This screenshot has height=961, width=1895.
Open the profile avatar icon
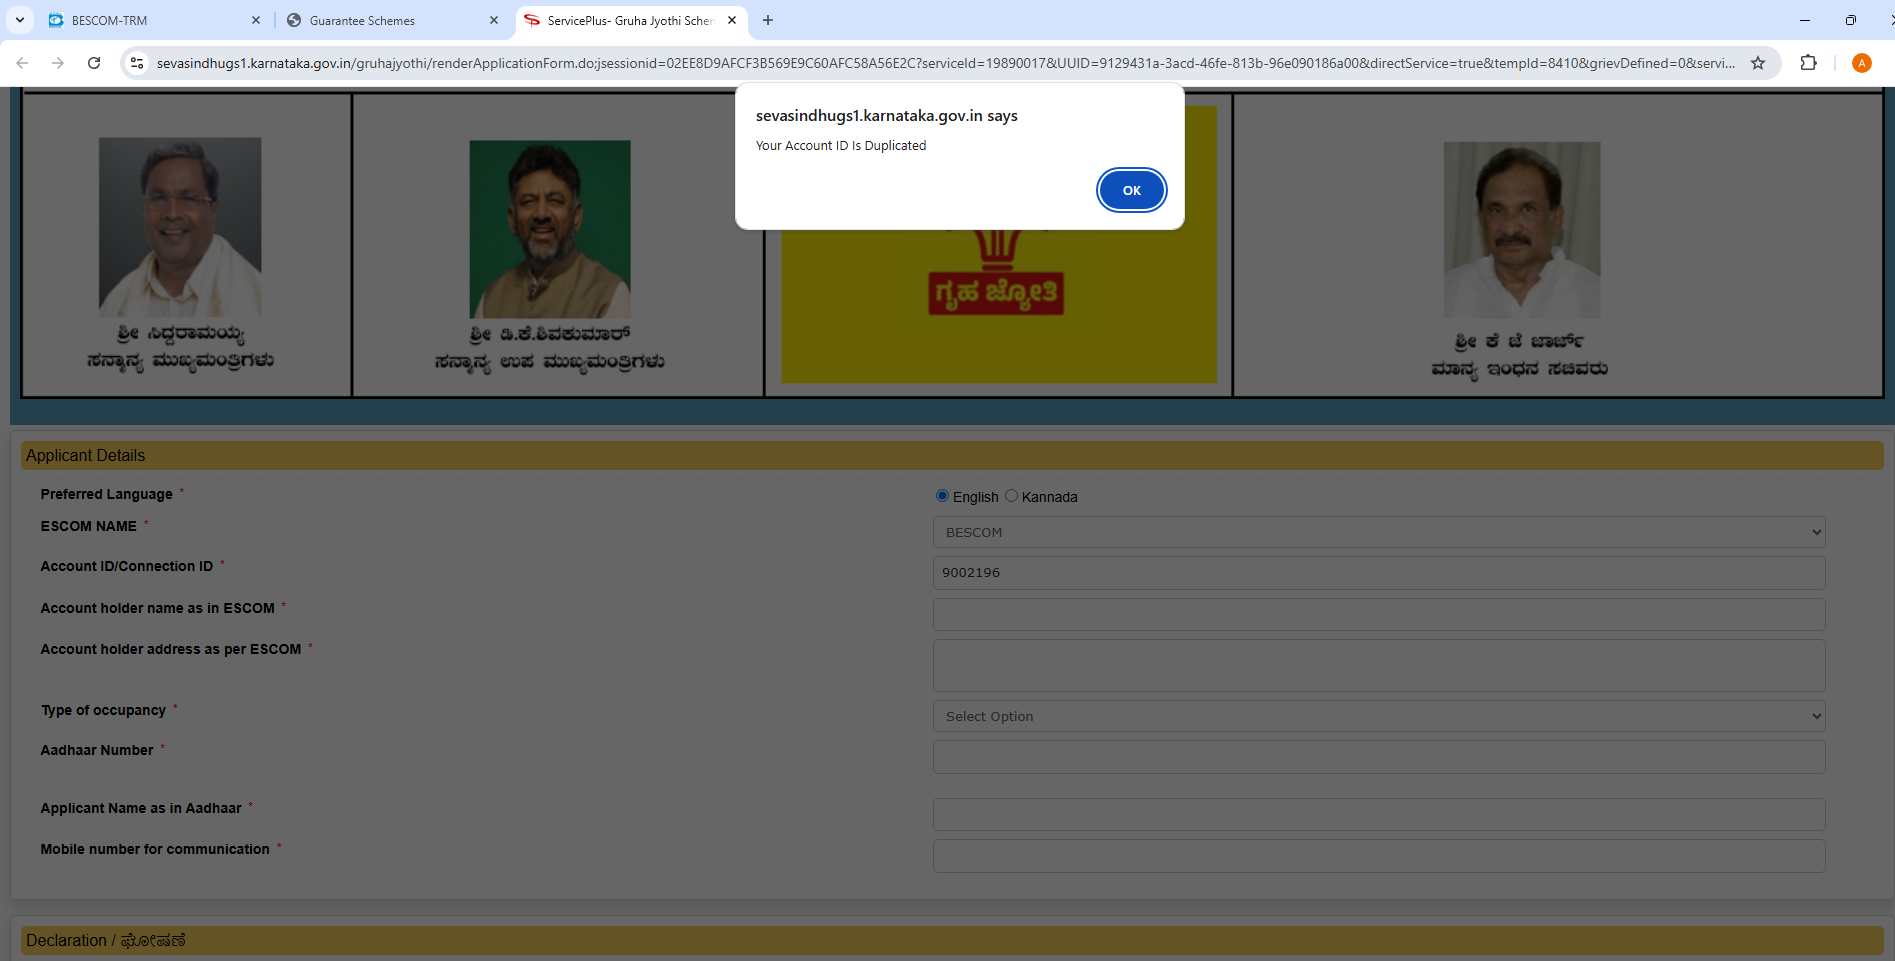coord(1861,63)
